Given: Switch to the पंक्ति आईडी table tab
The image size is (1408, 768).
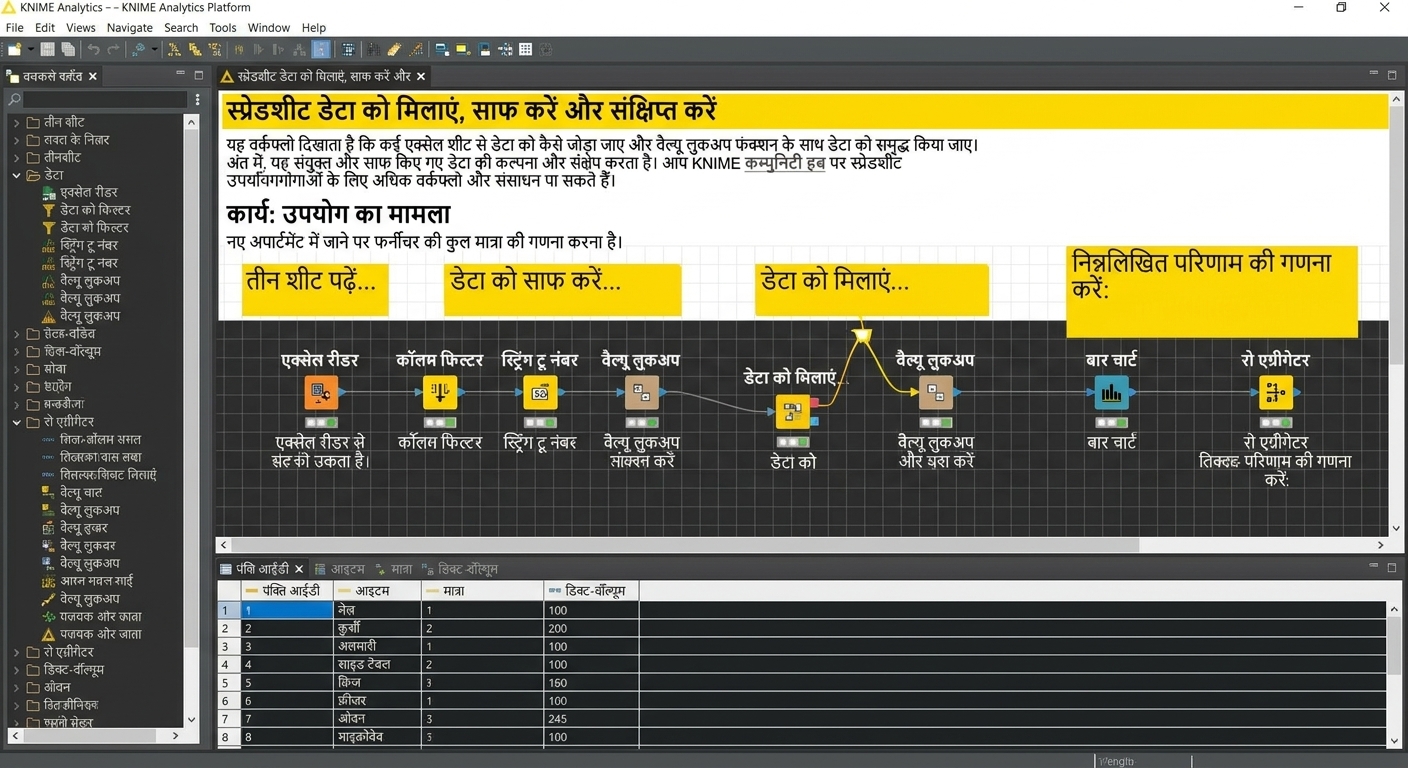Looking at the screenshot, I should tap(262, 569).
